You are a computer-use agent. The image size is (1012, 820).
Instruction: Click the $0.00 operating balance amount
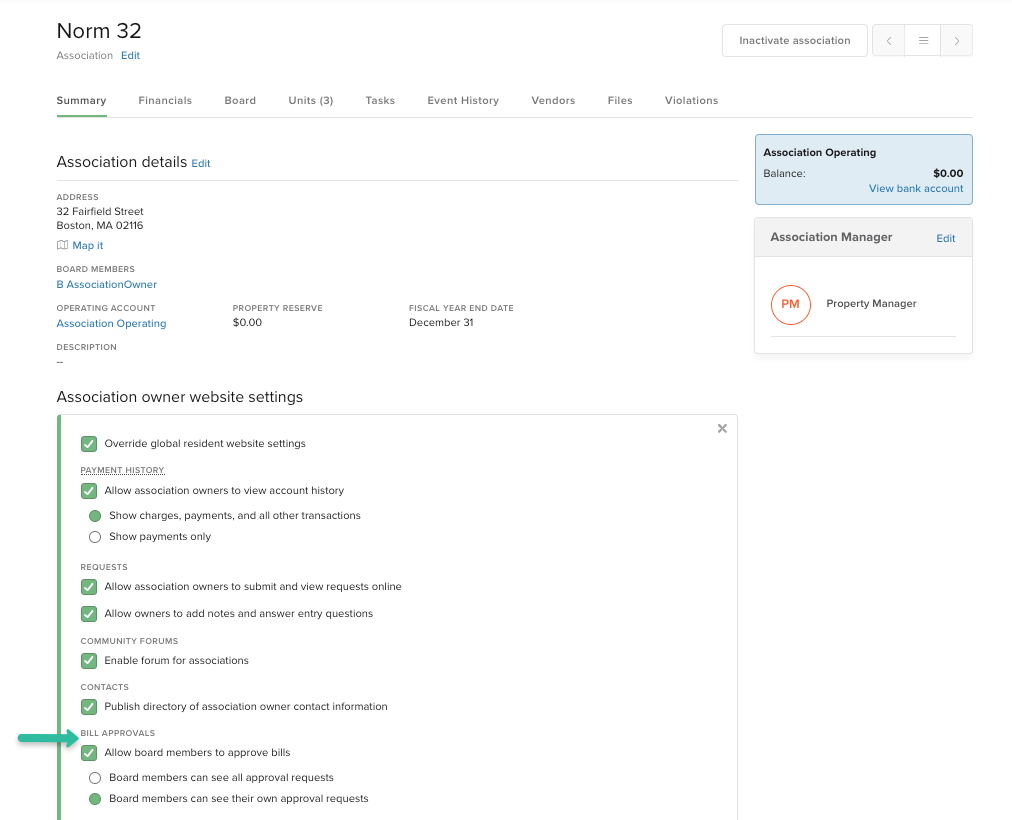[x=948, y=174]
